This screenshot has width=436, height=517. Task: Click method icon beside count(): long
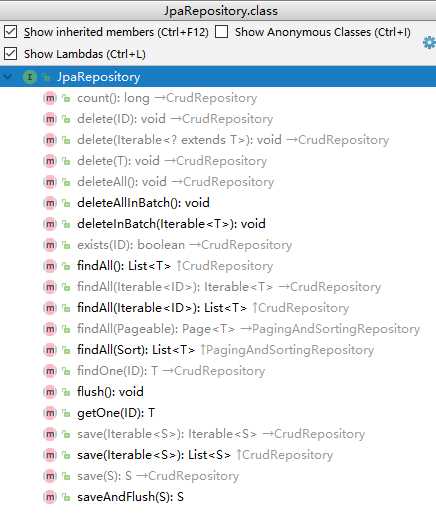(x=50, y=98)
